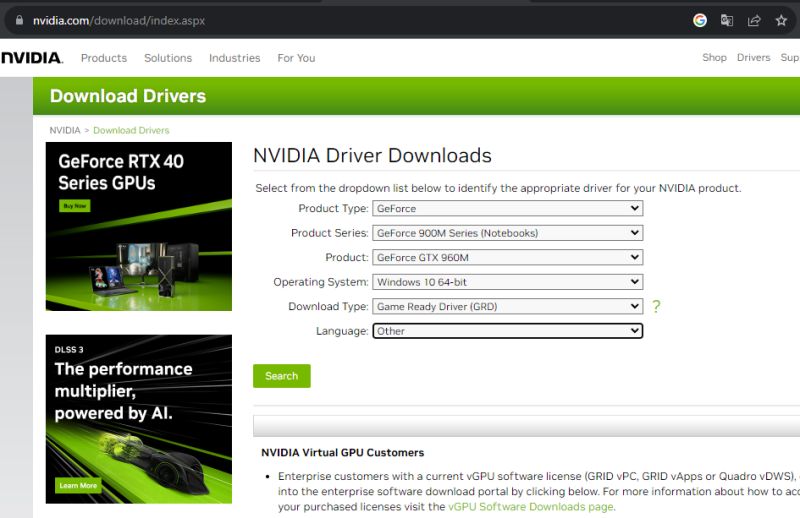Image resolution: width=800 pixels, height=518 pixels.
Task: Open the Product Series dropdown
Action: [x=508, y=233]
